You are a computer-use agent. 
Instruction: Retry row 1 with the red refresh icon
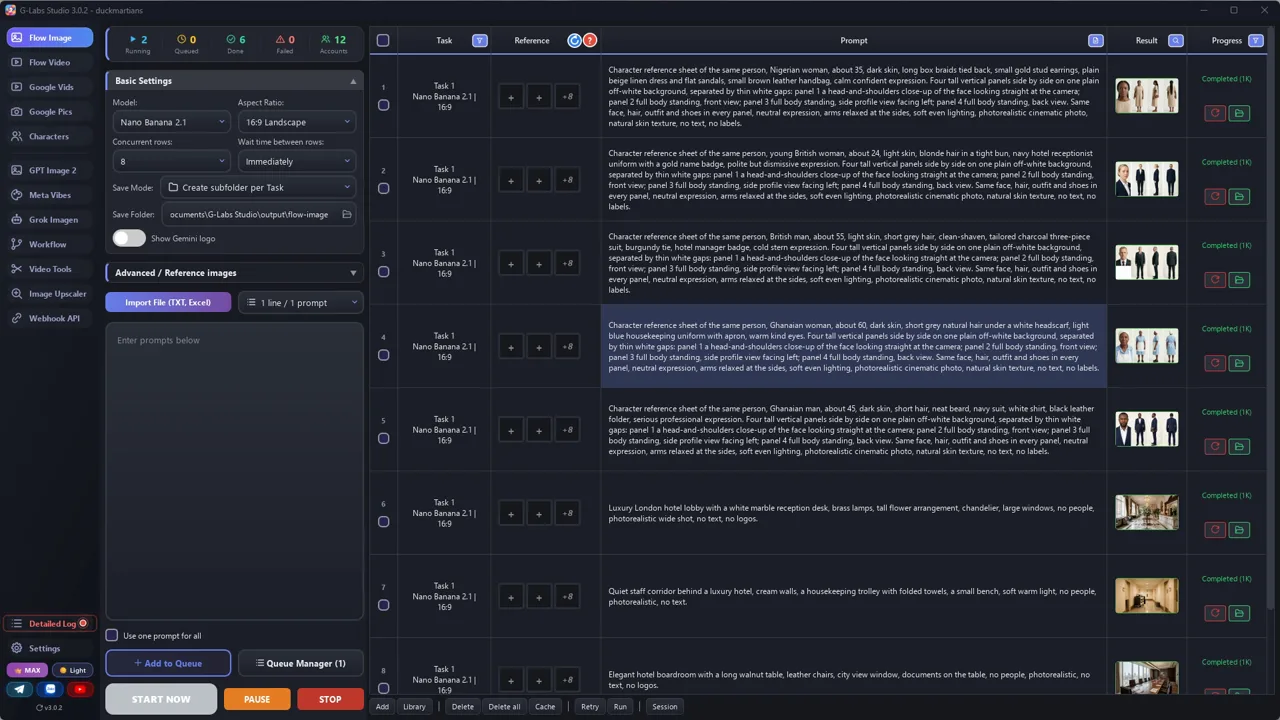pyautogui.click(x=1215, y=114)
